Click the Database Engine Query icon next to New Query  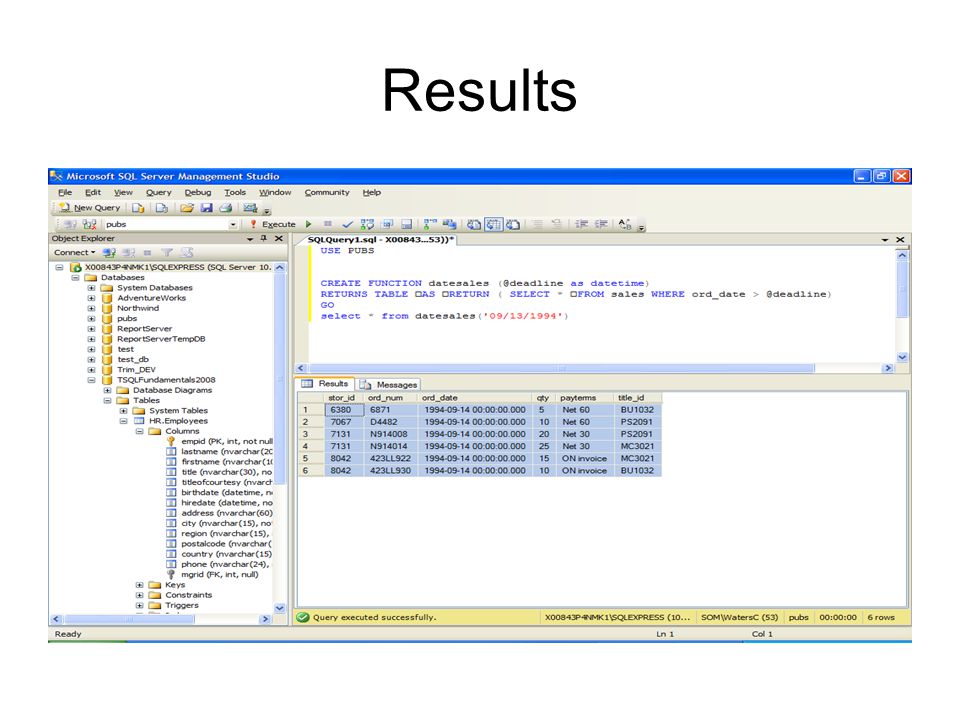click(x=138, y=208)
